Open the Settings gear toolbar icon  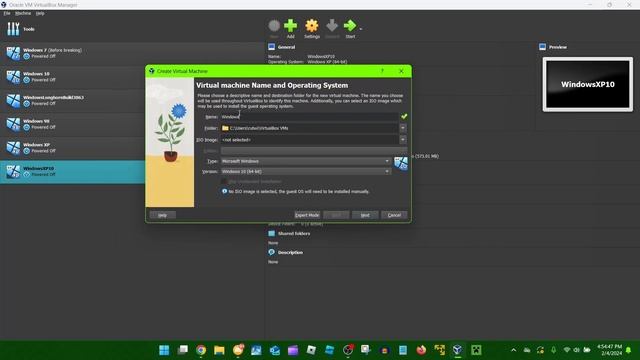tap(312, 29)
